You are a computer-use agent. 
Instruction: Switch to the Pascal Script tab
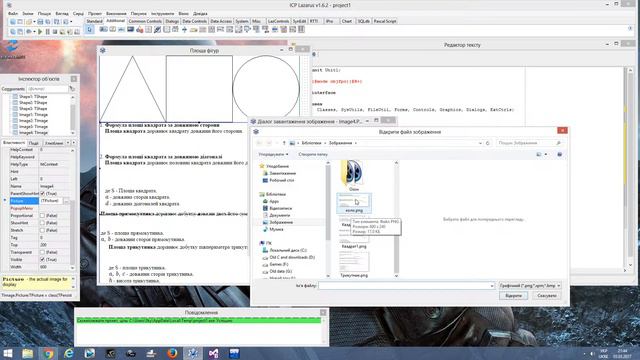[x=385, y=21]
